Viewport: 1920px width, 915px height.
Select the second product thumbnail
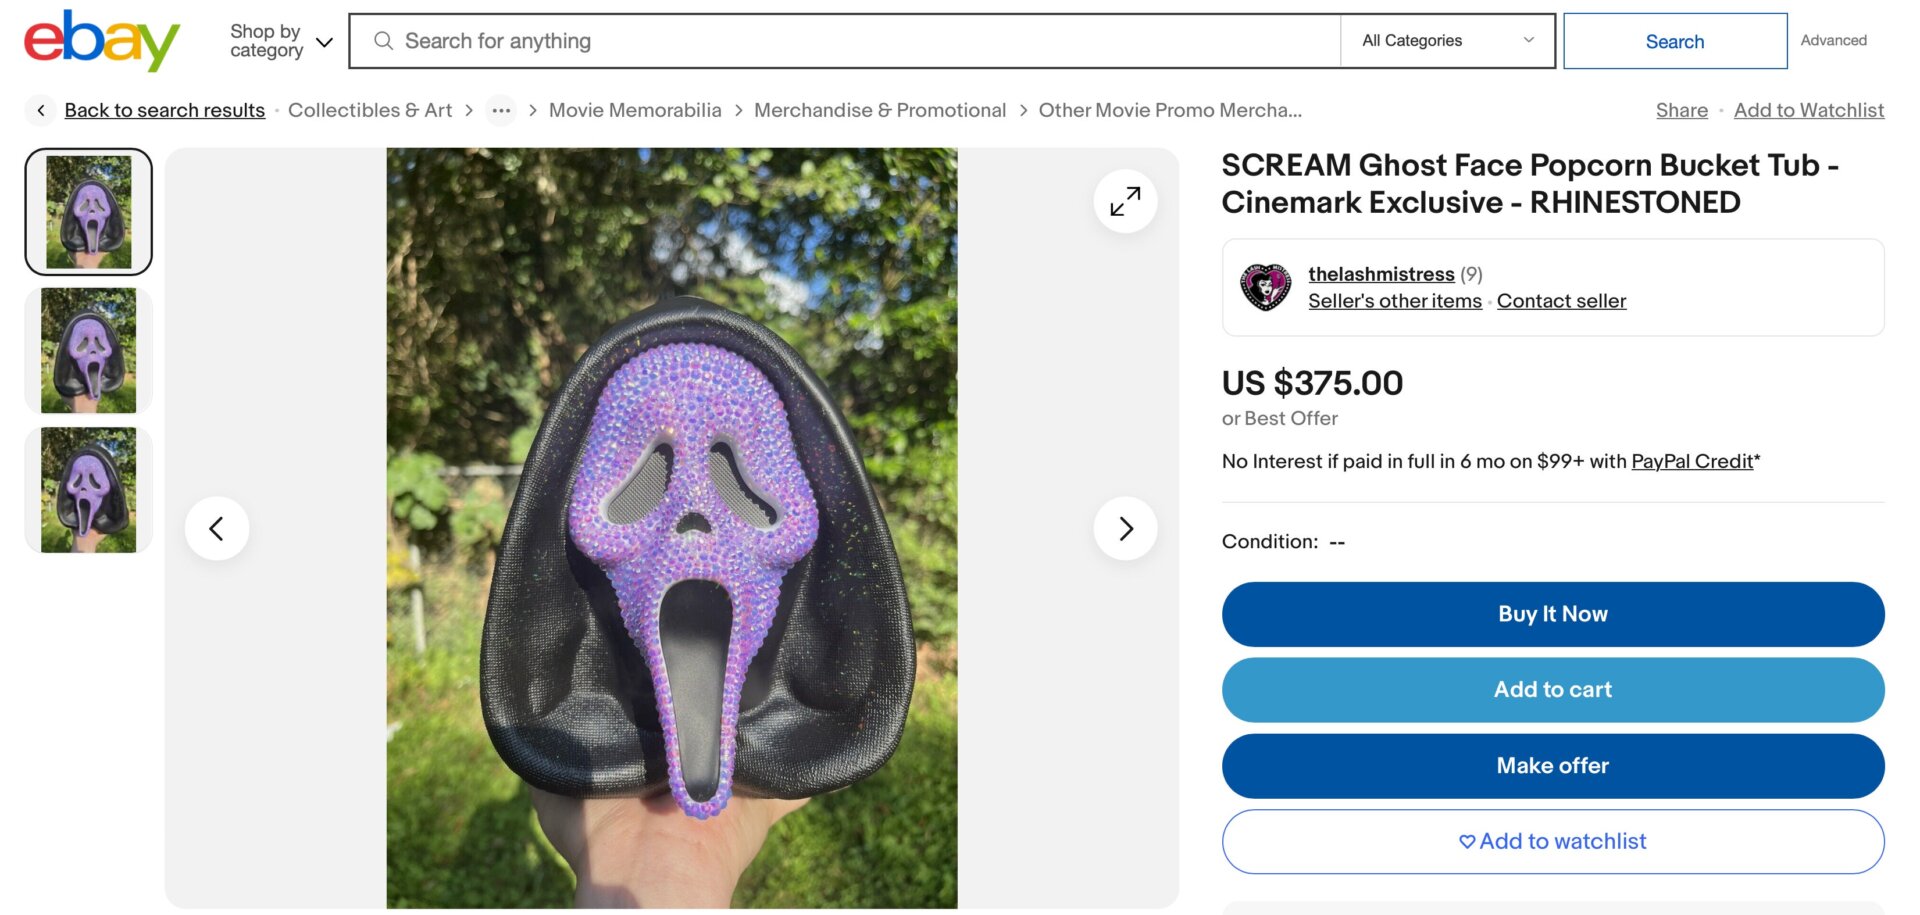88,349
